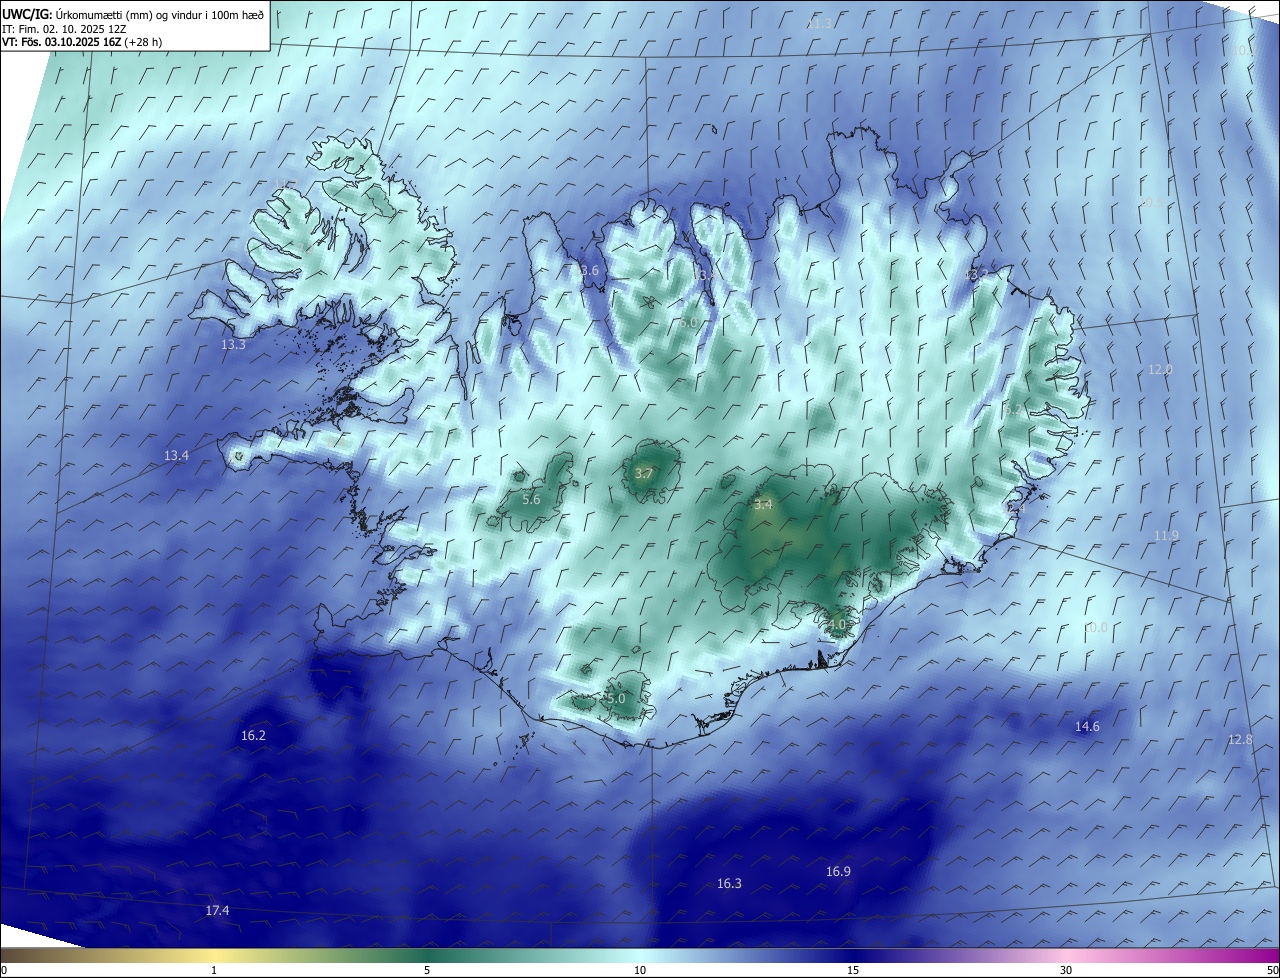Select the 14.6 value southeast of Iceland
Screen dimensions: 1280x978
[x=1087, y=726]
